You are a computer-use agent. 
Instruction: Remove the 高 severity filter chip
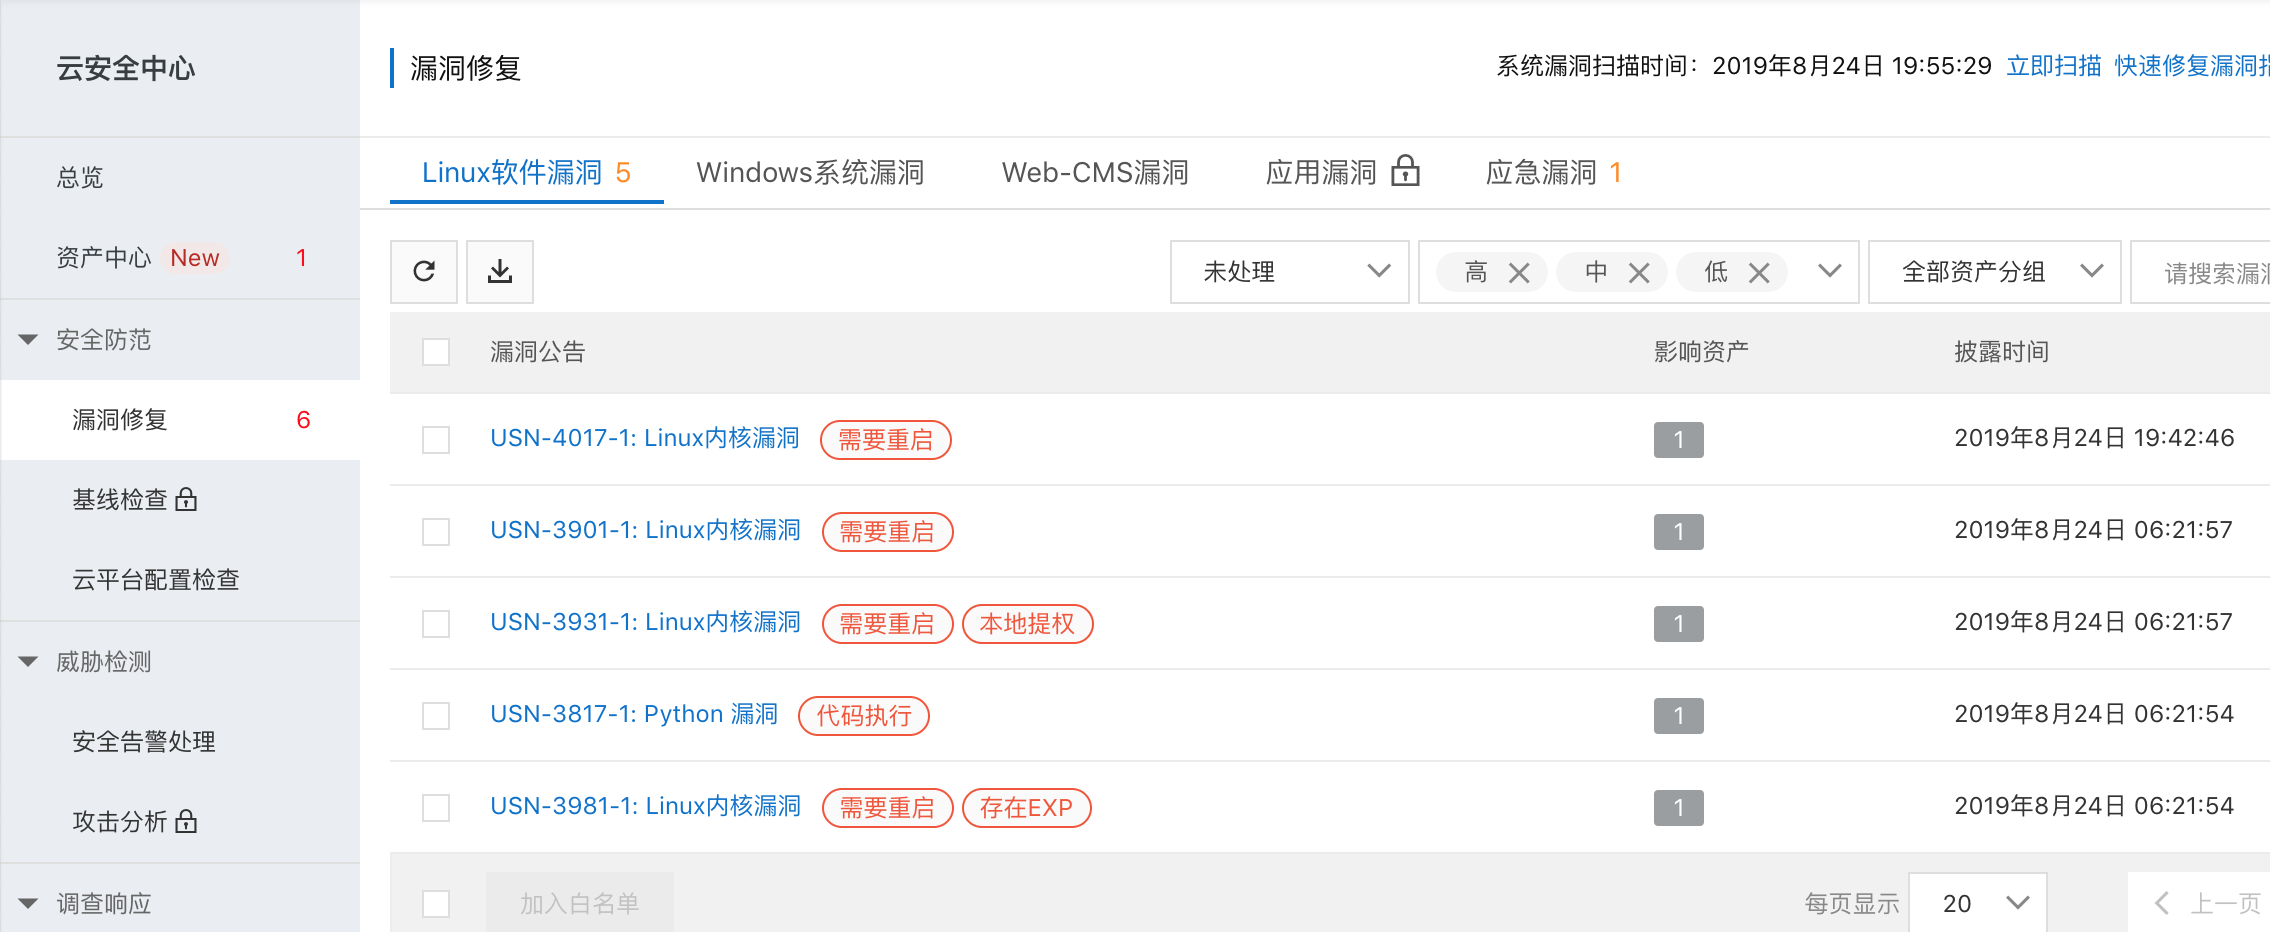click(1519, 271)
